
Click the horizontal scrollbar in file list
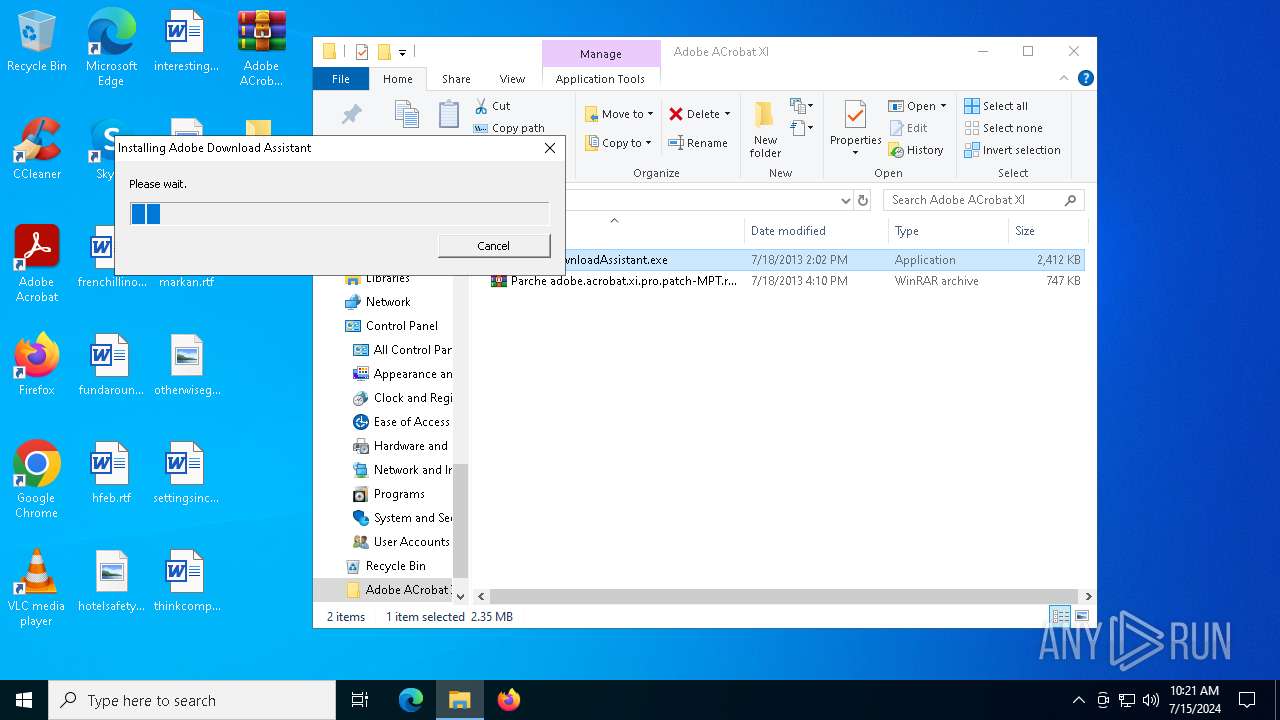tap(783, 596)
